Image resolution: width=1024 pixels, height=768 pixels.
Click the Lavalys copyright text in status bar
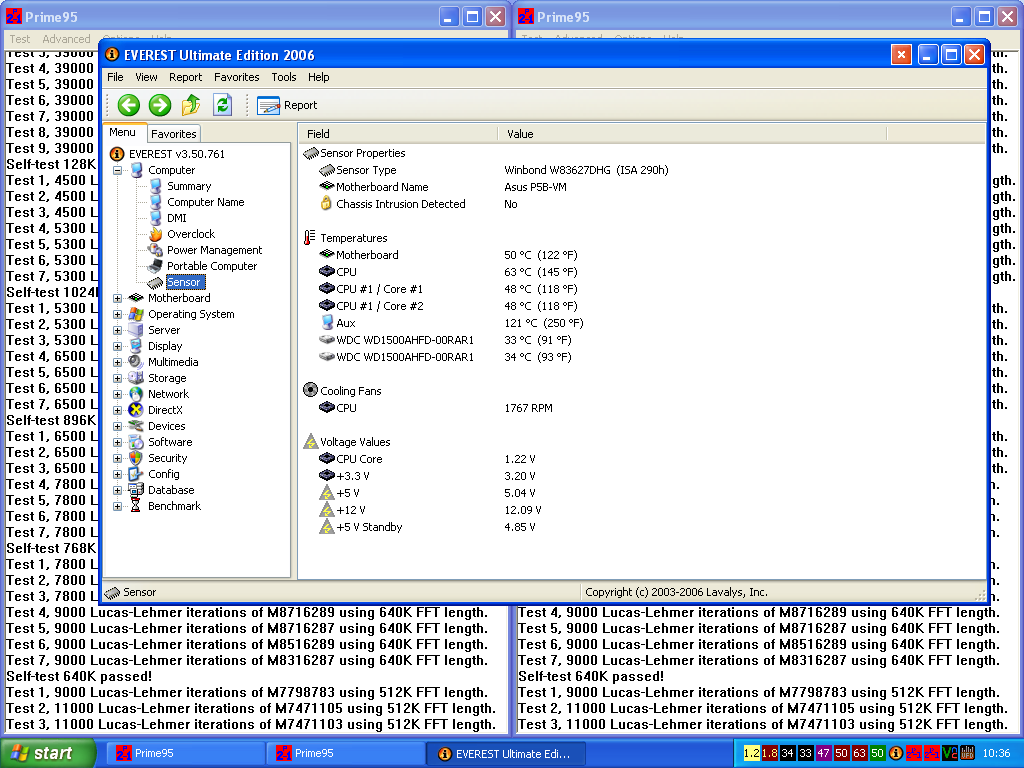click(x=676, y=592)
